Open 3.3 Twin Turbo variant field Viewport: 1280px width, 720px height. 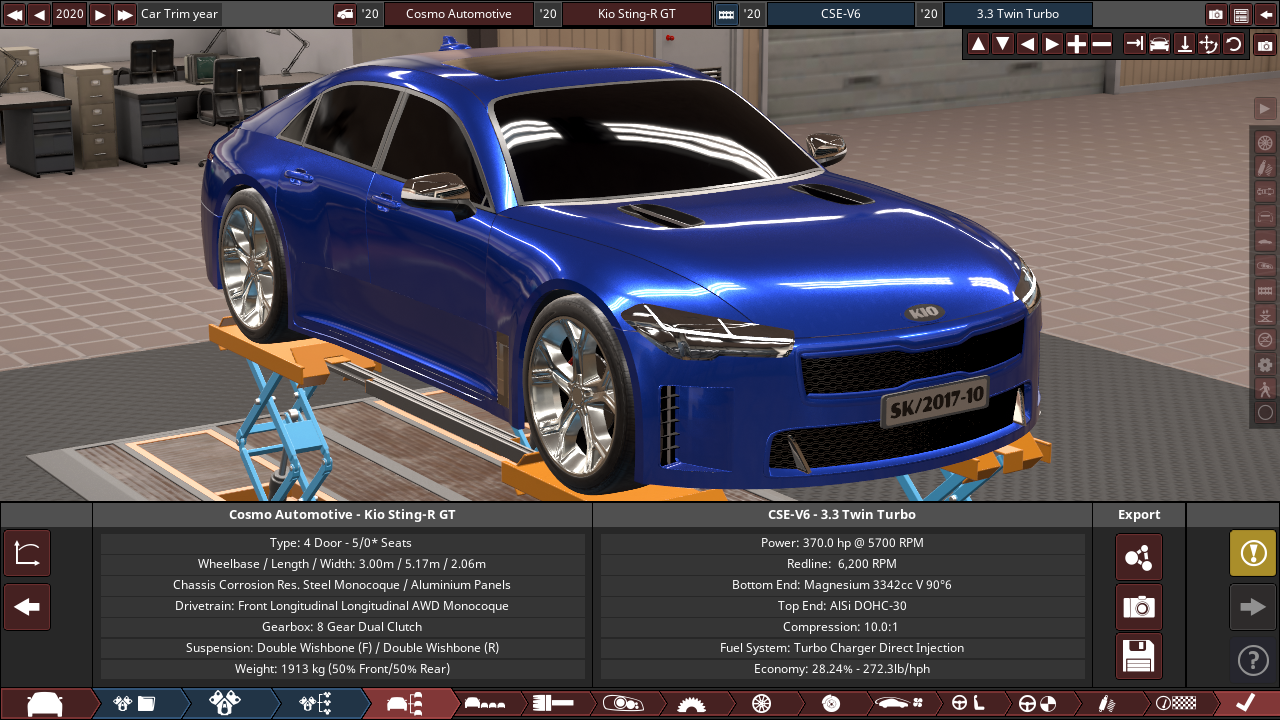click(1018, 14)
